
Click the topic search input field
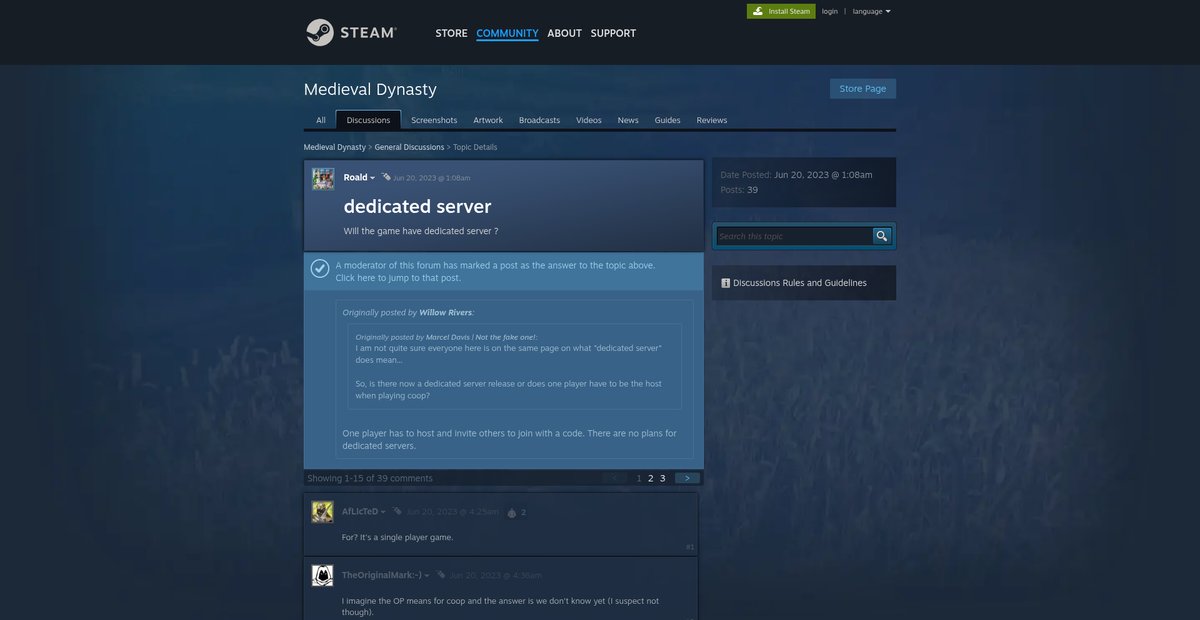794,236
